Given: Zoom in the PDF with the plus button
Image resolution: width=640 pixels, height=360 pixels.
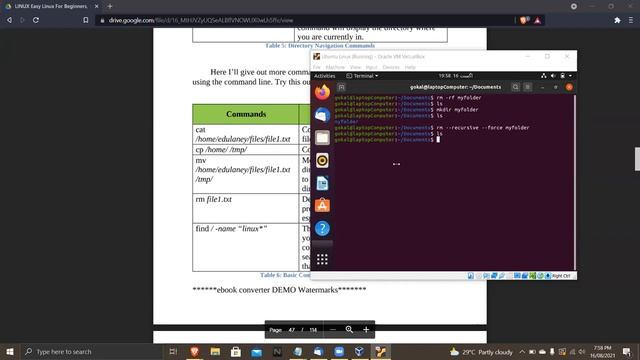Looking at the screenshot, I should click(366, 329).
